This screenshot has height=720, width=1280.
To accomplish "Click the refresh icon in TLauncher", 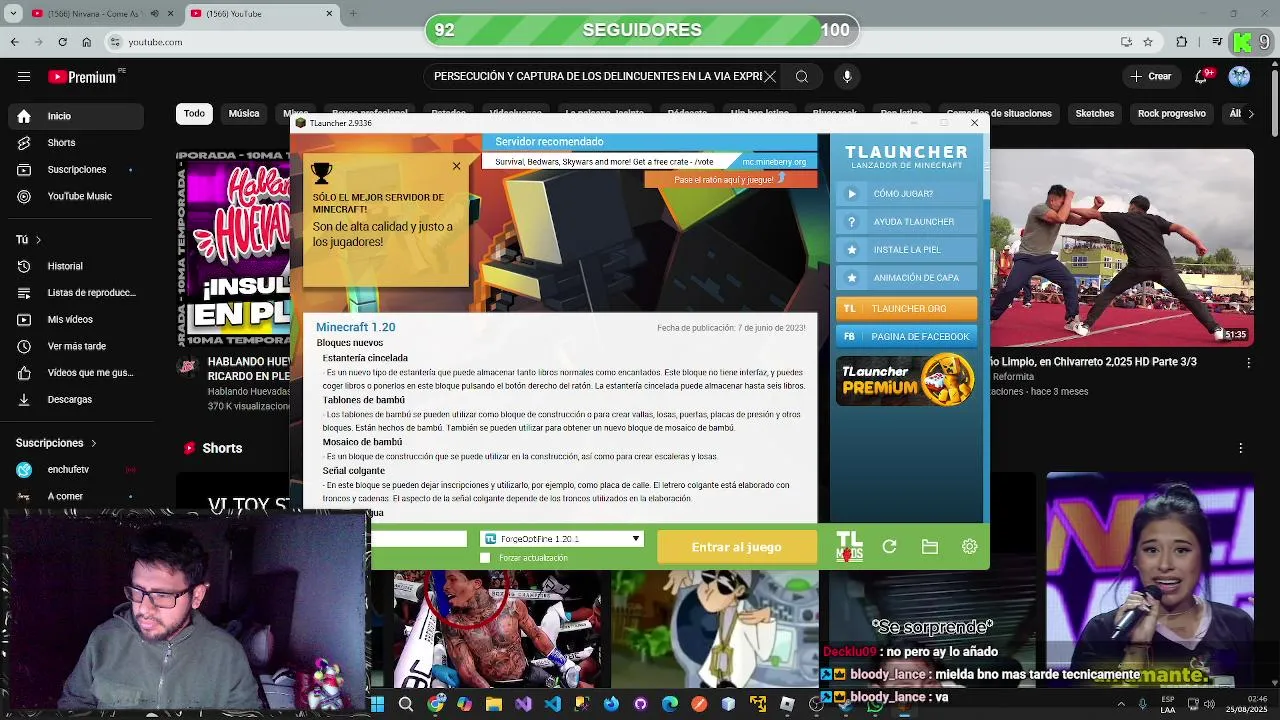I will [889, 547].
